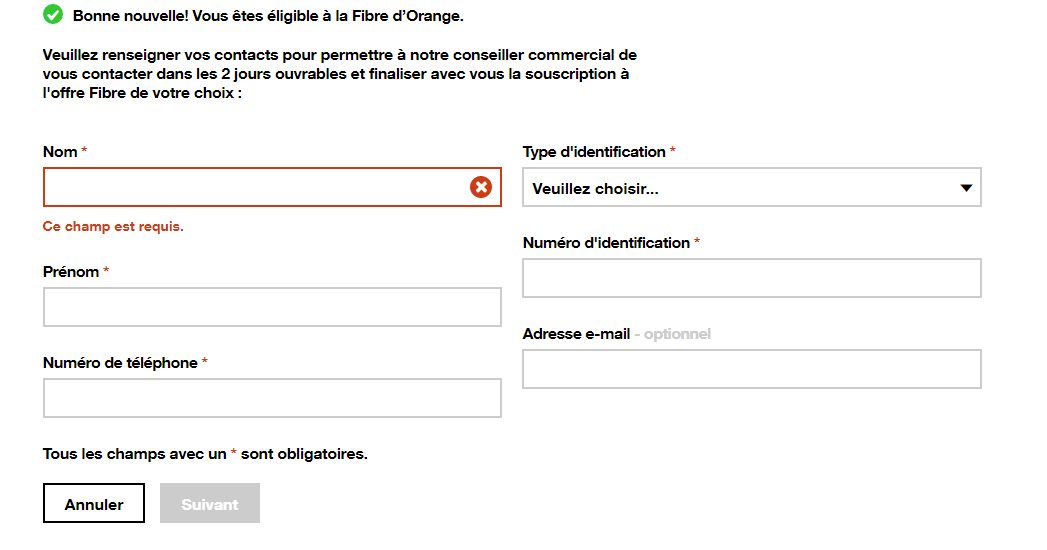The image size is (1047, 550).
Task: Open the Type d'identification combo box
Action: (x=740, y=188)
